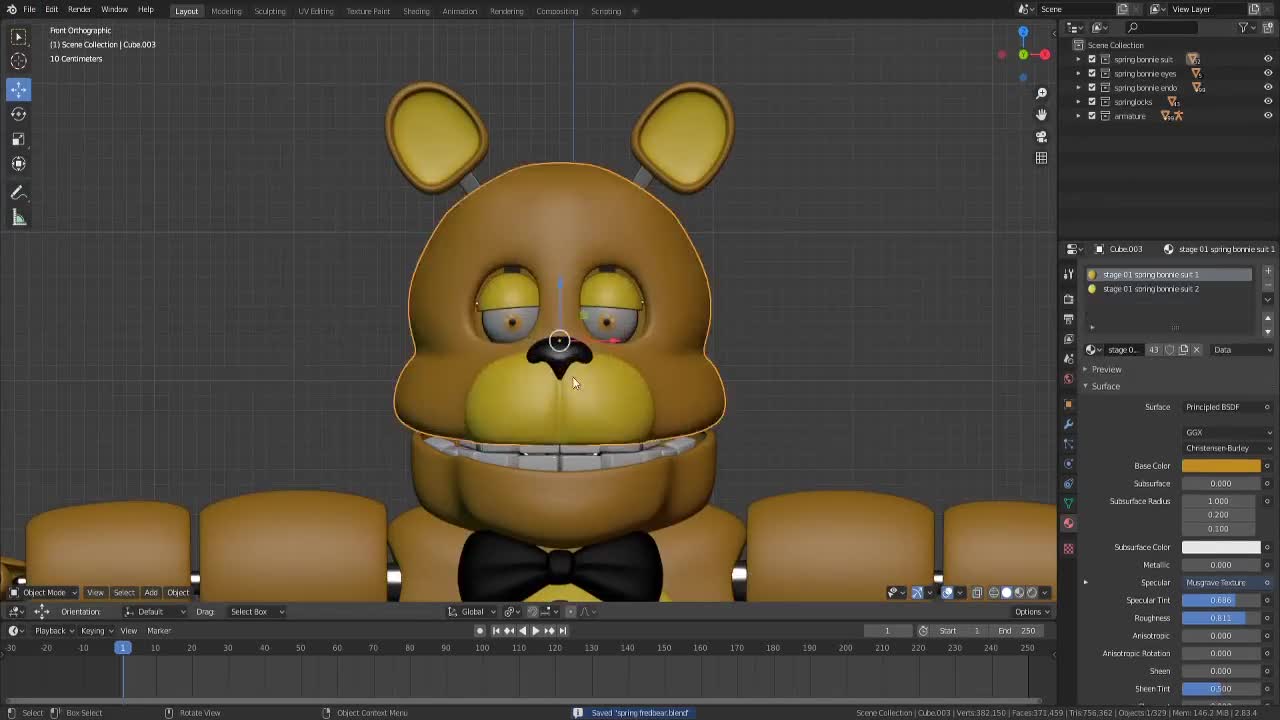Open the Output properties tab

coord(1068,319)
